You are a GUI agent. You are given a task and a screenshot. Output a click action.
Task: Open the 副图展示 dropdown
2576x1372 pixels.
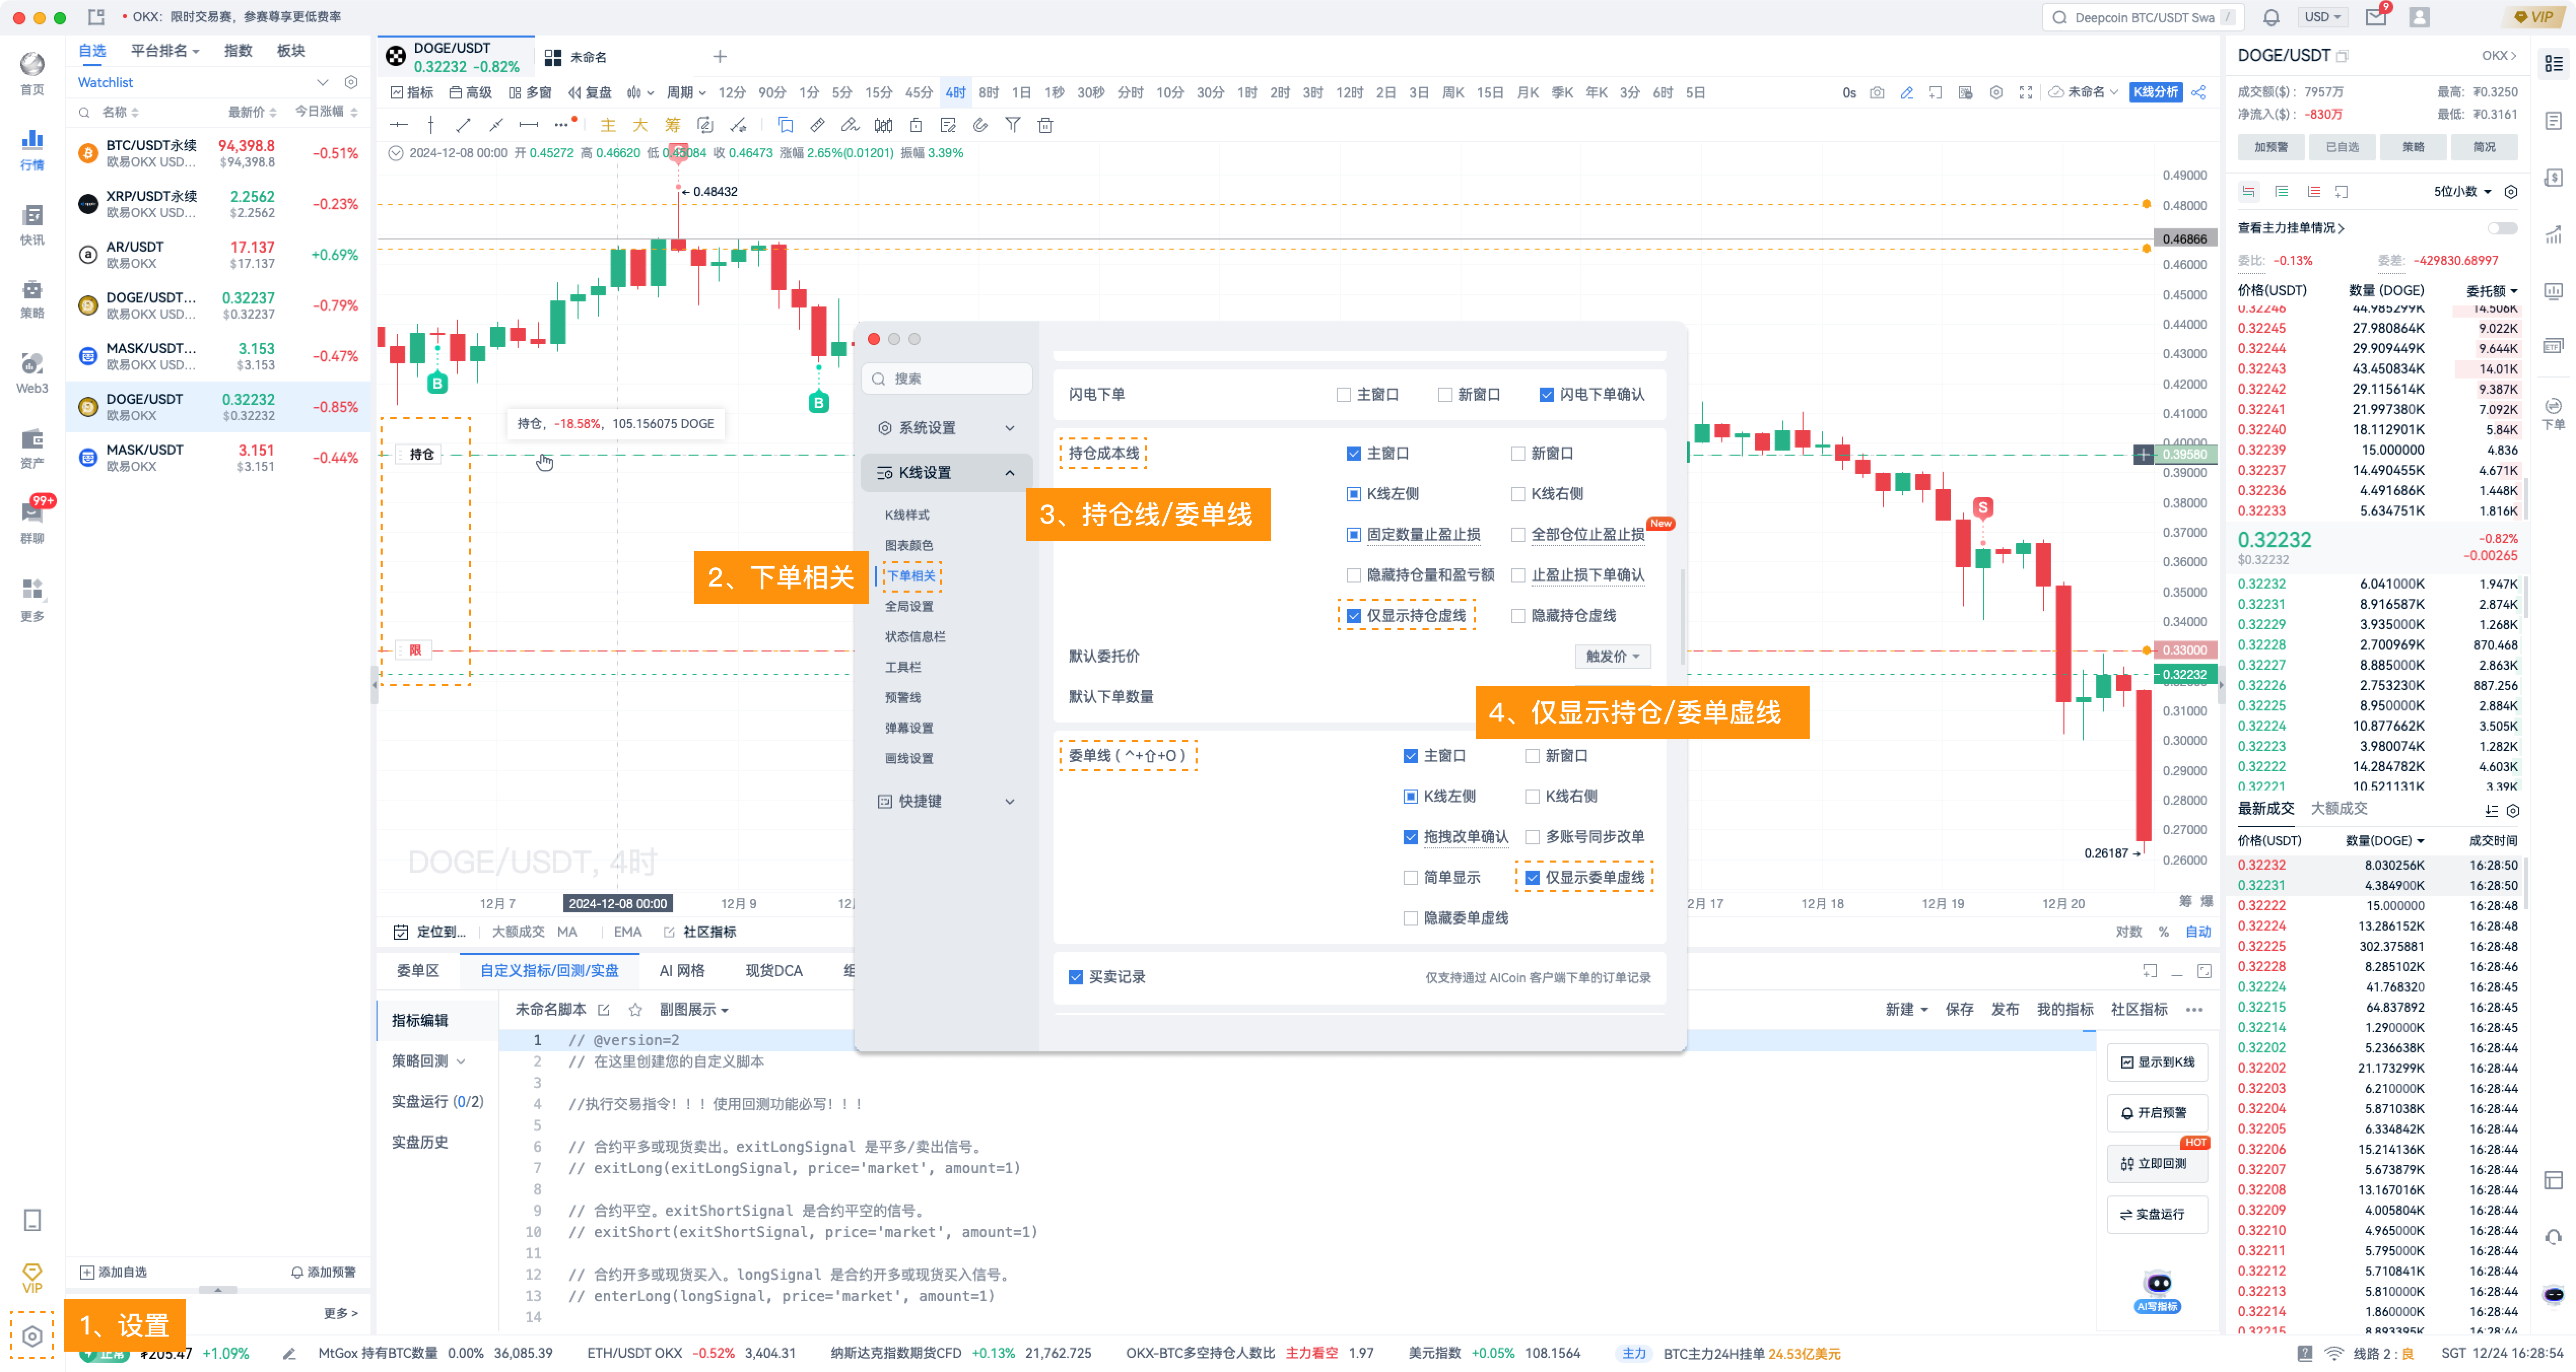(x=693, y=1010)
